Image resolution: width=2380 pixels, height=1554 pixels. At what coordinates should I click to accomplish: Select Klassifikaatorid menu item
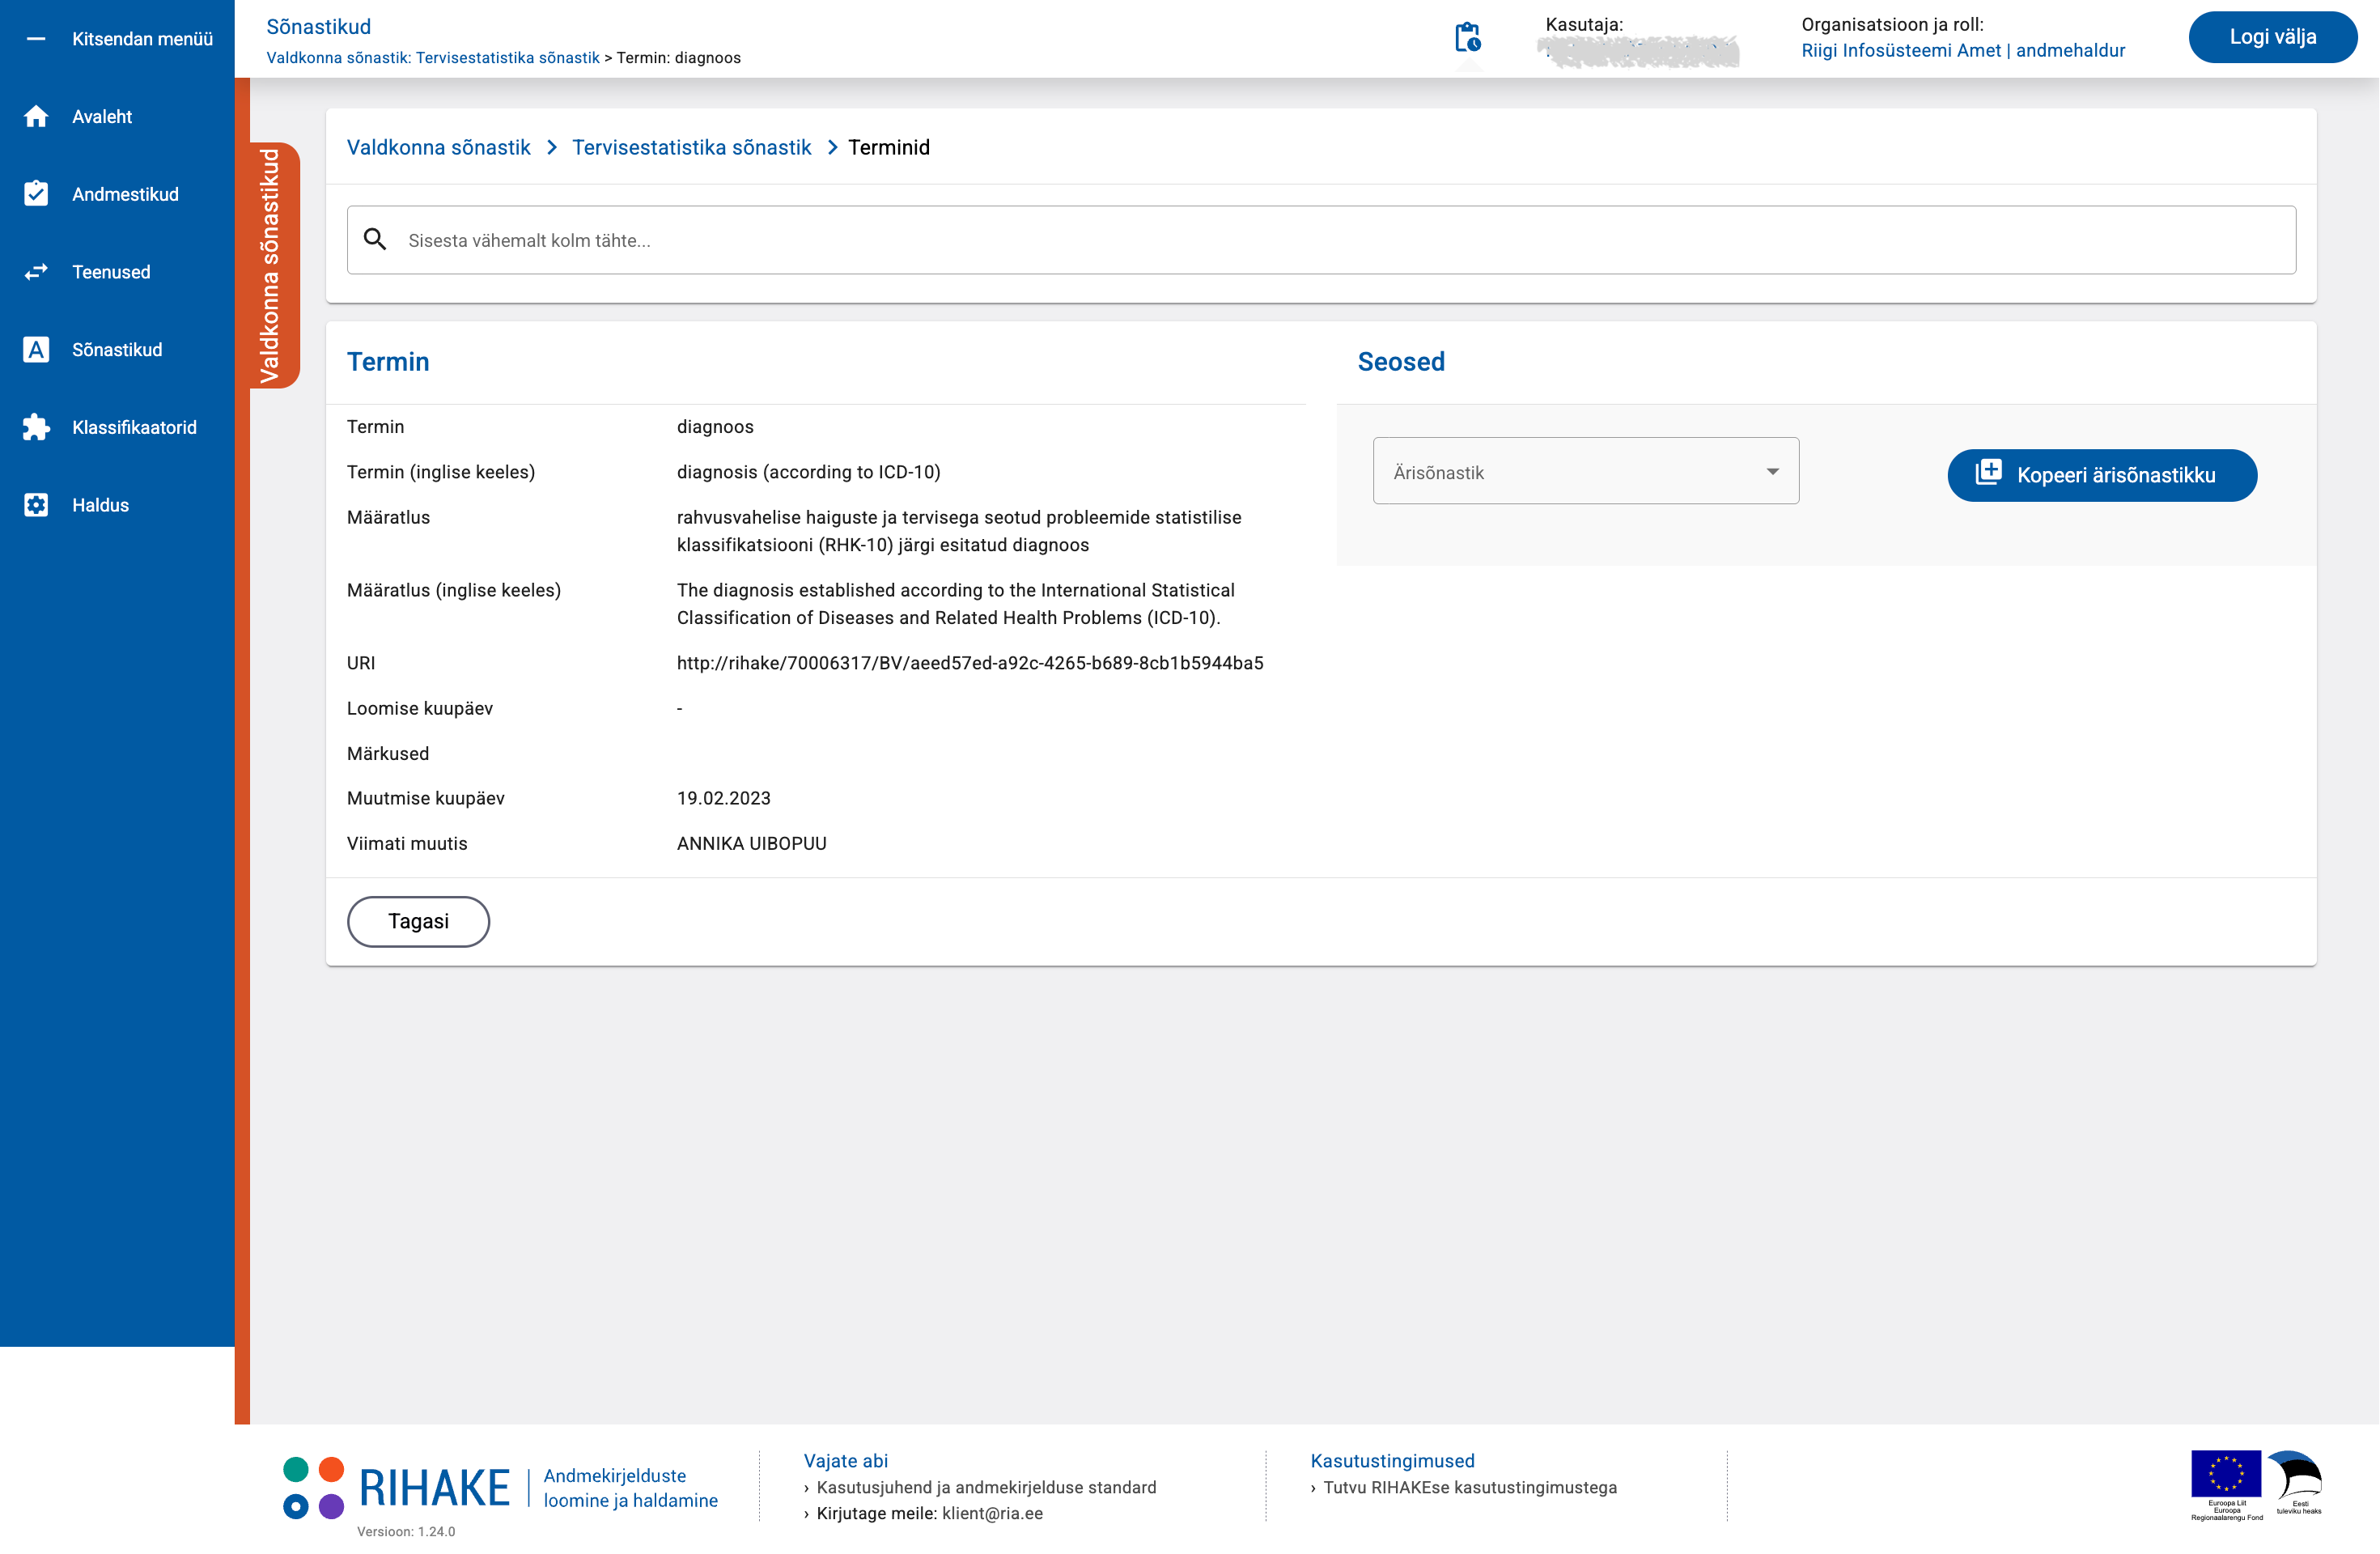point(134,427)
